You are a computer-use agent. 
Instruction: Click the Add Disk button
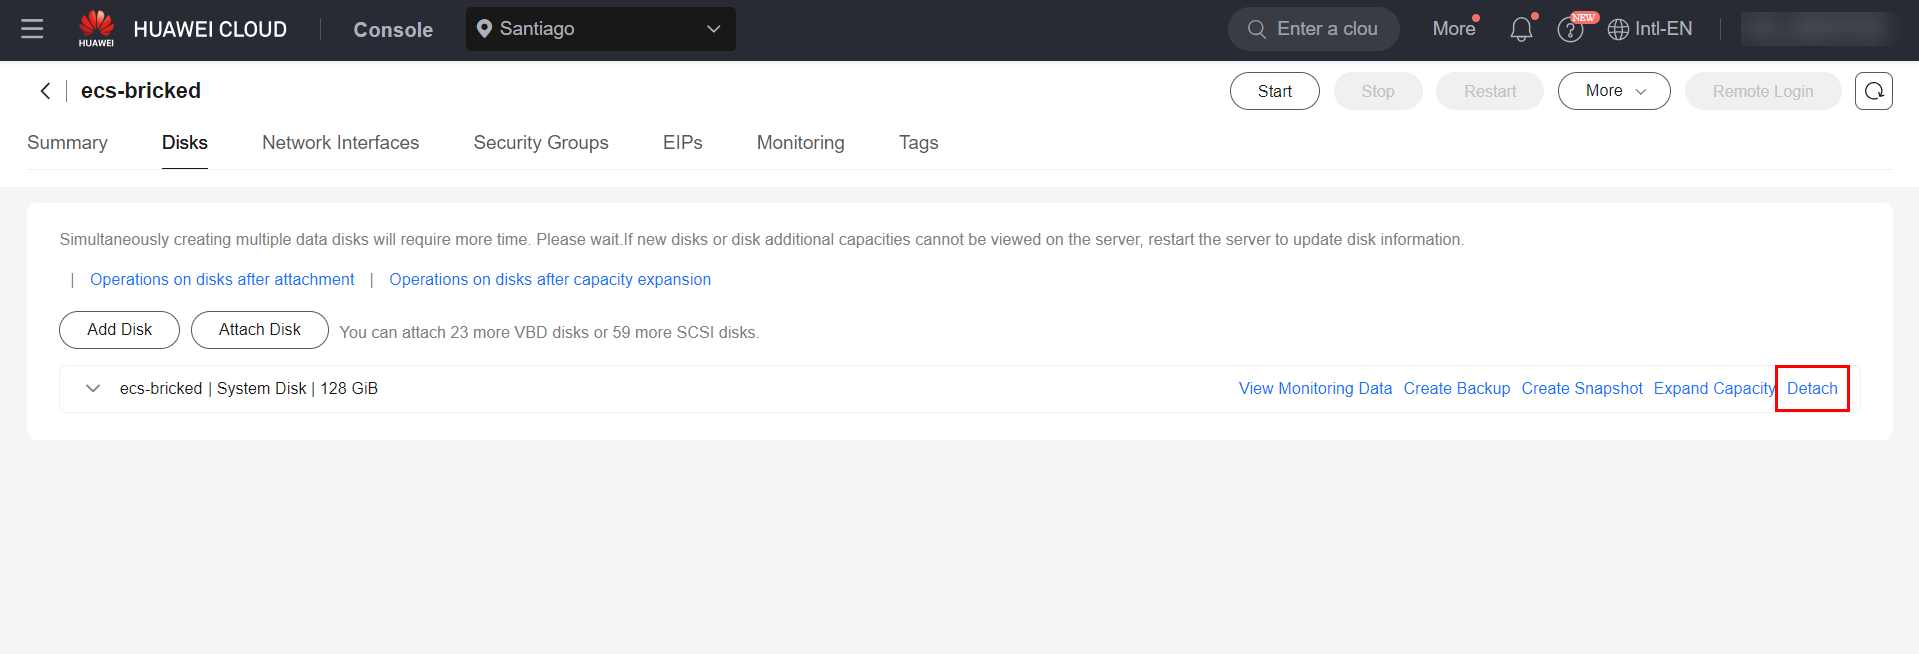click(x=119, y=330)
